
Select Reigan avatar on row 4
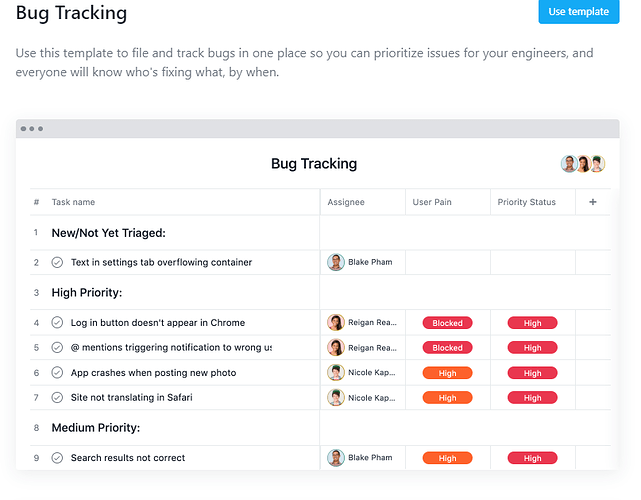pos(336,323)
